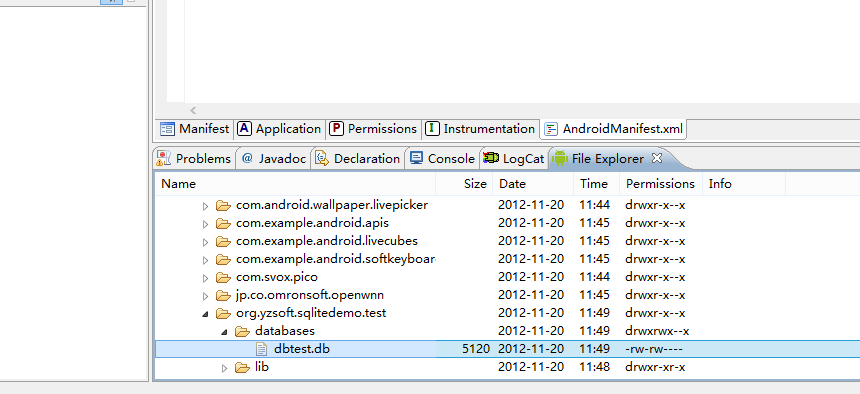
Task: Sort by the Size column header
Action: point(464,184)
